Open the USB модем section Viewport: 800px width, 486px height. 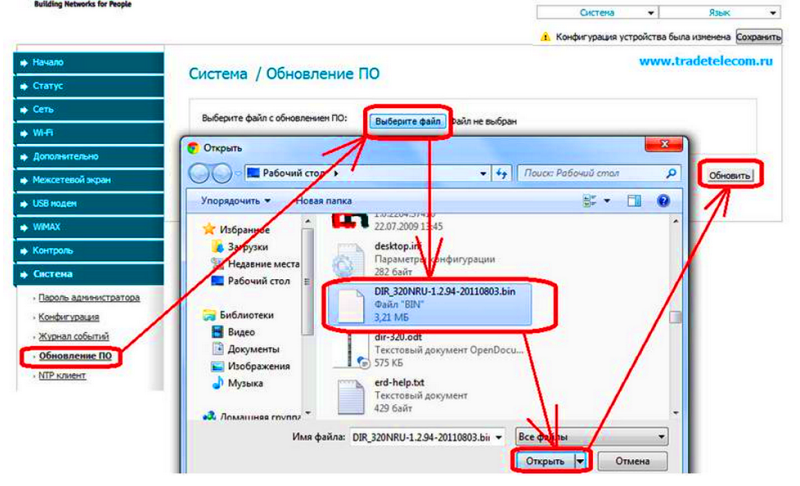pyautogui.click(x=89, y=203)
